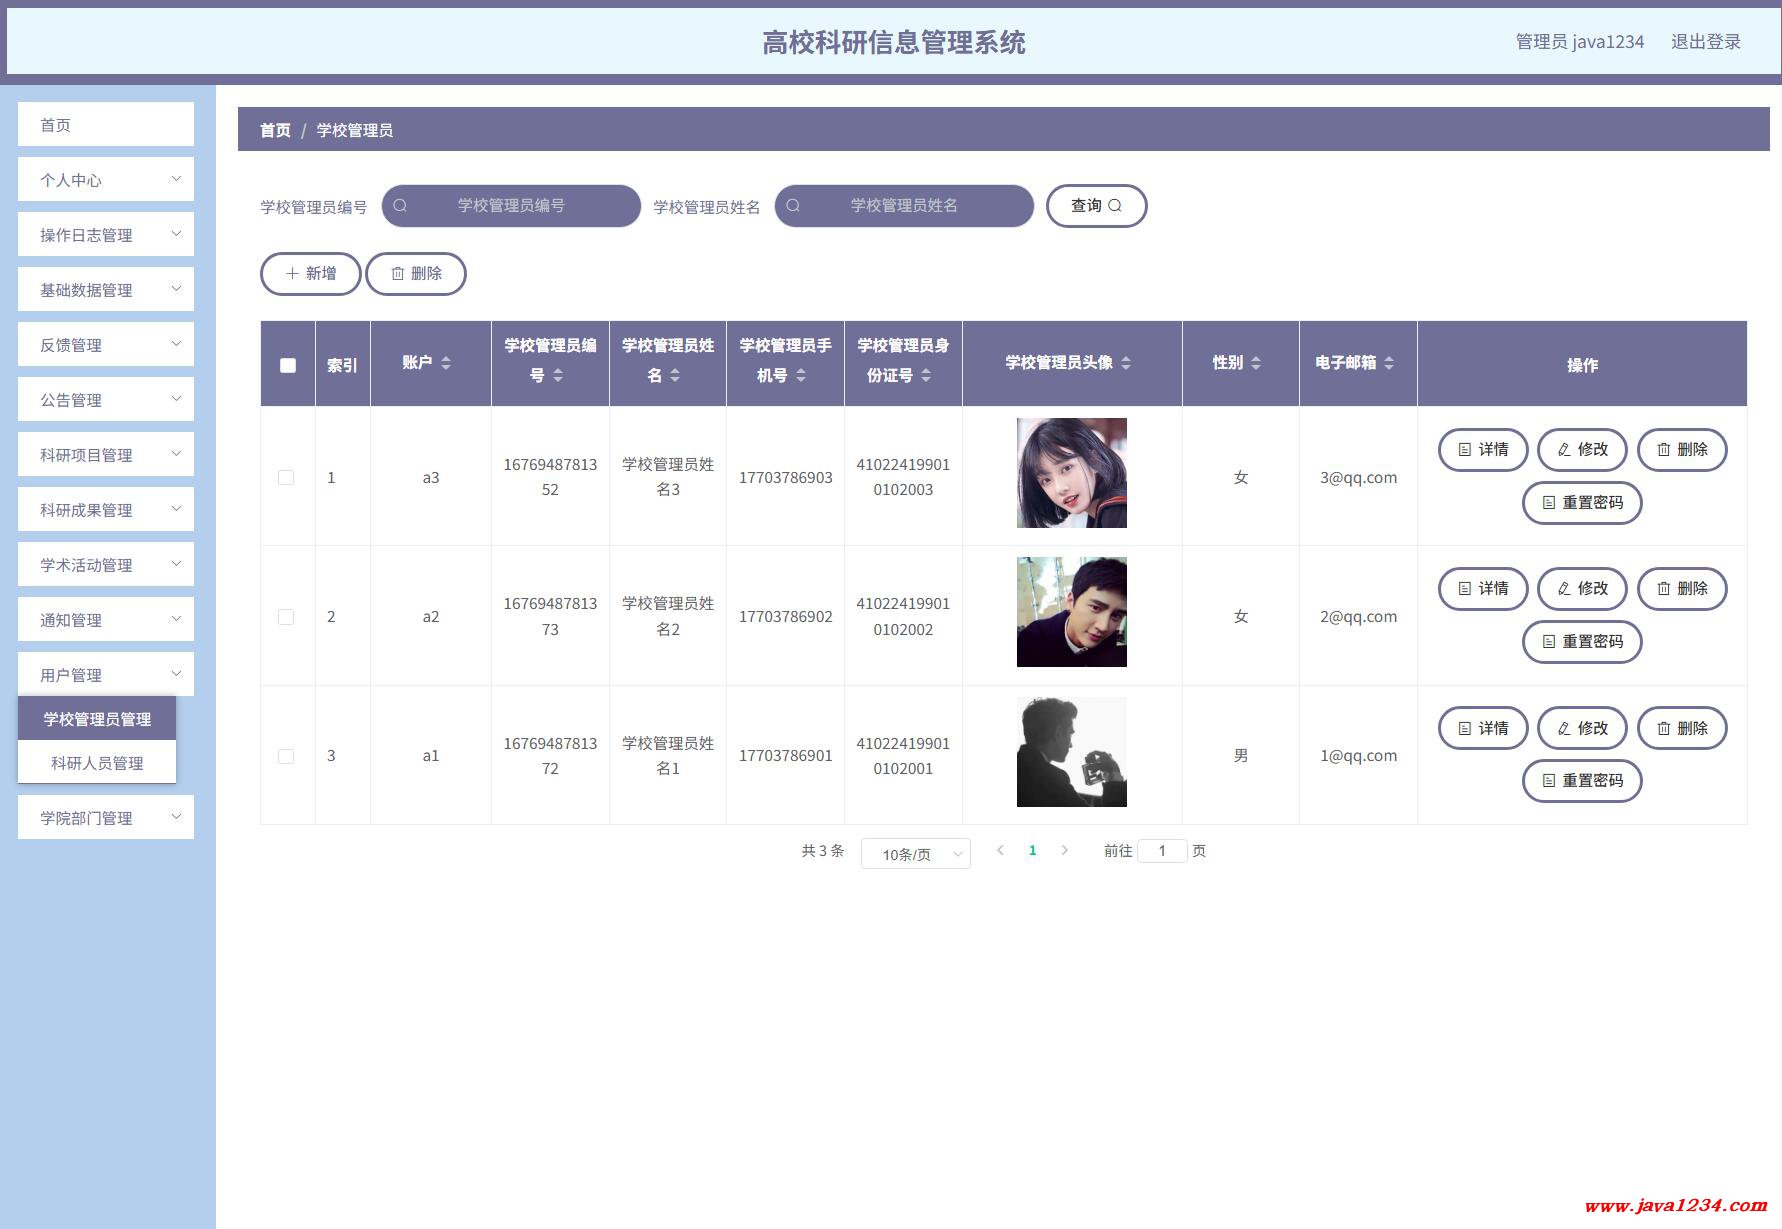Sort by 性别 column arrows
The height and width of the screenshot is (1229, 1782).
coord(1256,363)
